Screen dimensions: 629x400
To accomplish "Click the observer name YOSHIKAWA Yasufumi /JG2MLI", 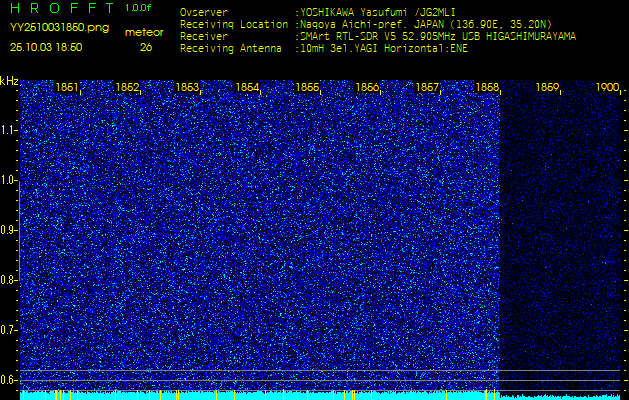I will pos(377,12).
